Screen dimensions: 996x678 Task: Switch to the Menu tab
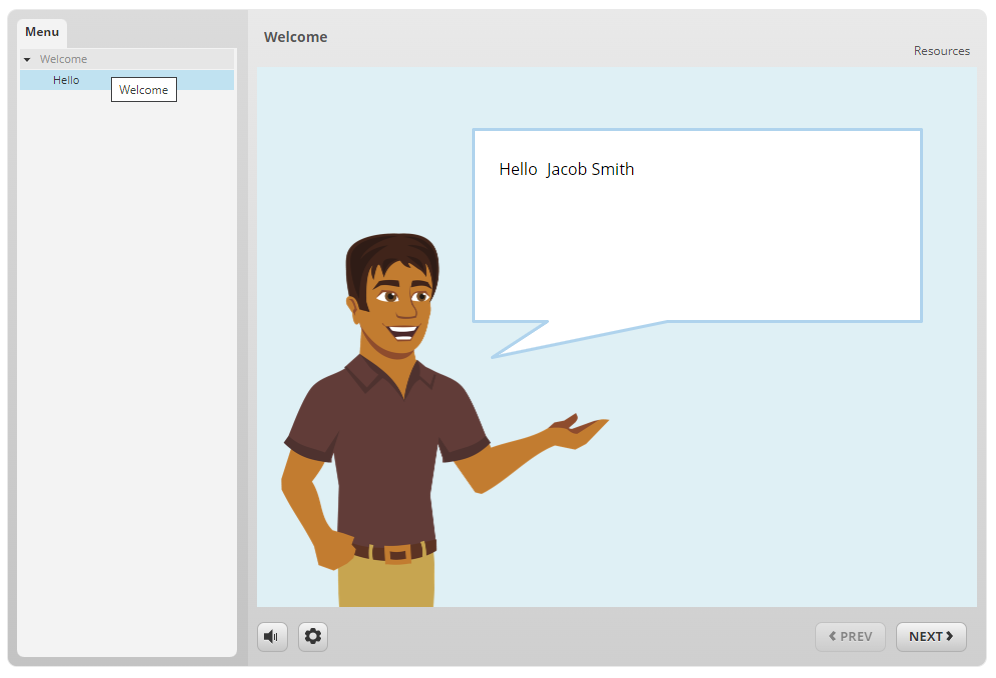coord(42,32)
